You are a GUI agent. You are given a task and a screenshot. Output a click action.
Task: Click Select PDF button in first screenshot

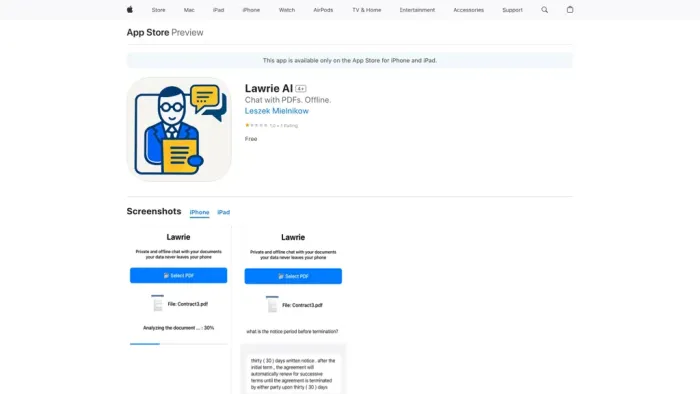coord(179,275)
